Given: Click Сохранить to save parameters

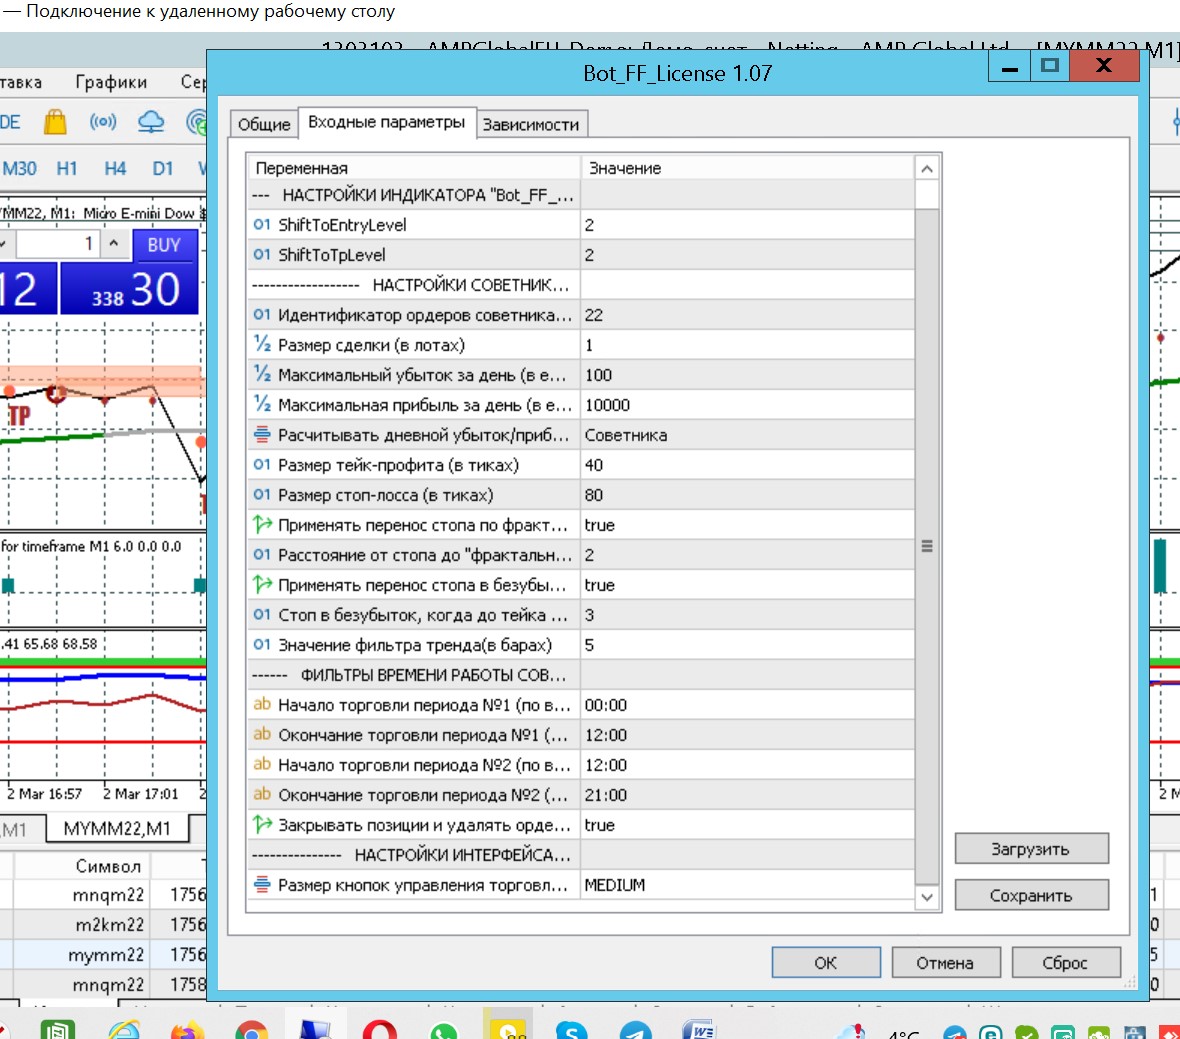Looking at the screenshot, I should 1031,895.
